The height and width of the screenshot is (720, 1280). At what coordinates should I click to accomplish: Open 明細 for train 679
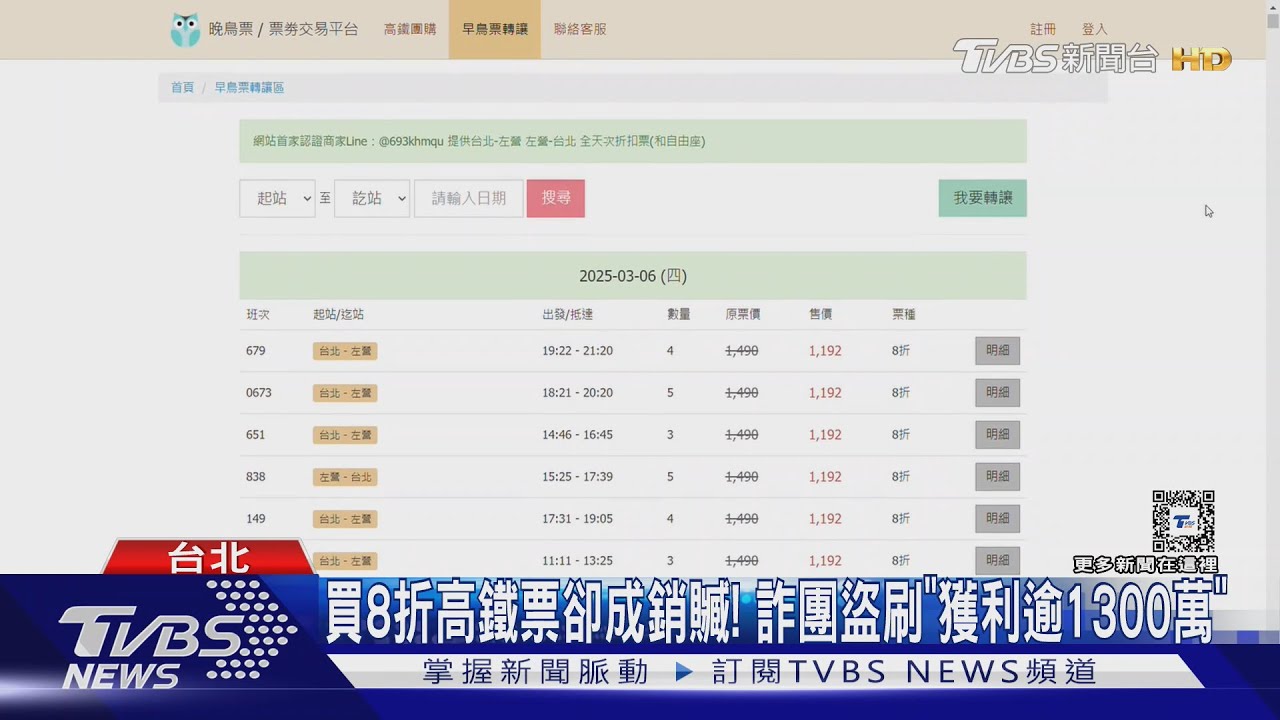[x=998, y=351]
